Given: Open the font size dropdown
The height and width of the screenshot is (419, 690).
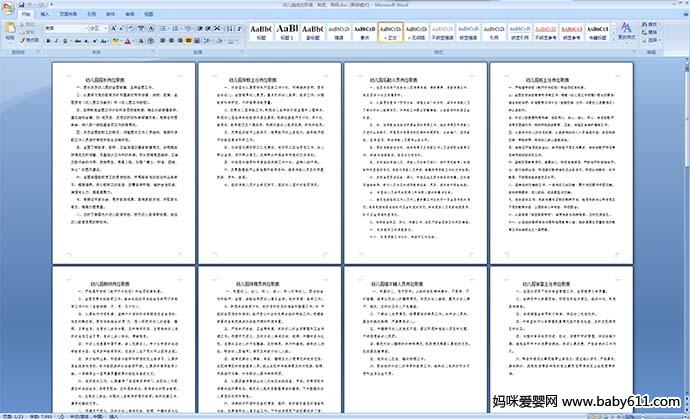Looking at the screenshot, I should coord(105,29).
